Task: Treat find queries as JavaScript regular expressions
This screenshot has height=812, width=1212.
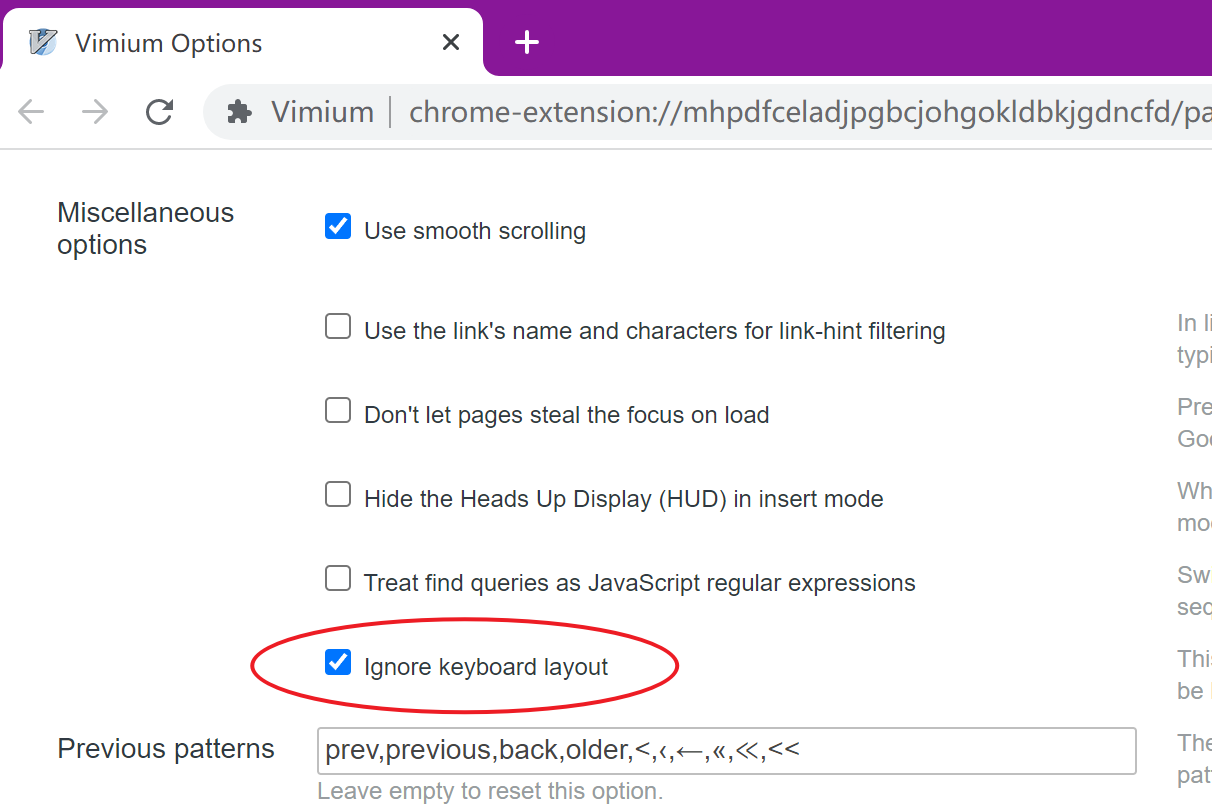Action: (x=338, y=578)
